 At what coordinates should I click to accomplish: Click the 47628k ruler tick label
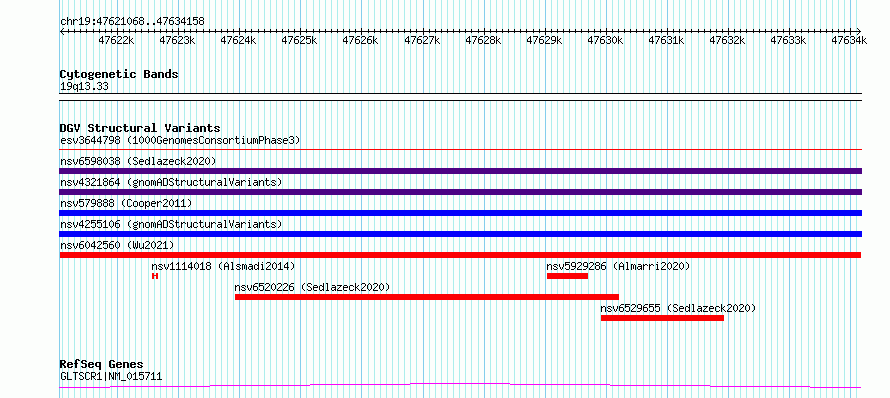click(x=484, y=40)
